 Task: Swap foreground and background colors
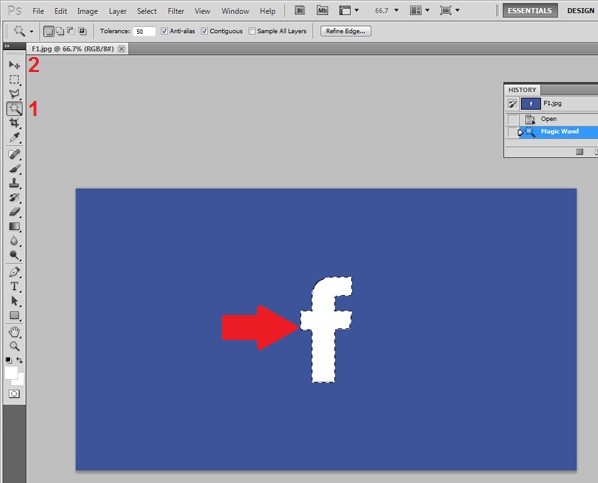19,360
